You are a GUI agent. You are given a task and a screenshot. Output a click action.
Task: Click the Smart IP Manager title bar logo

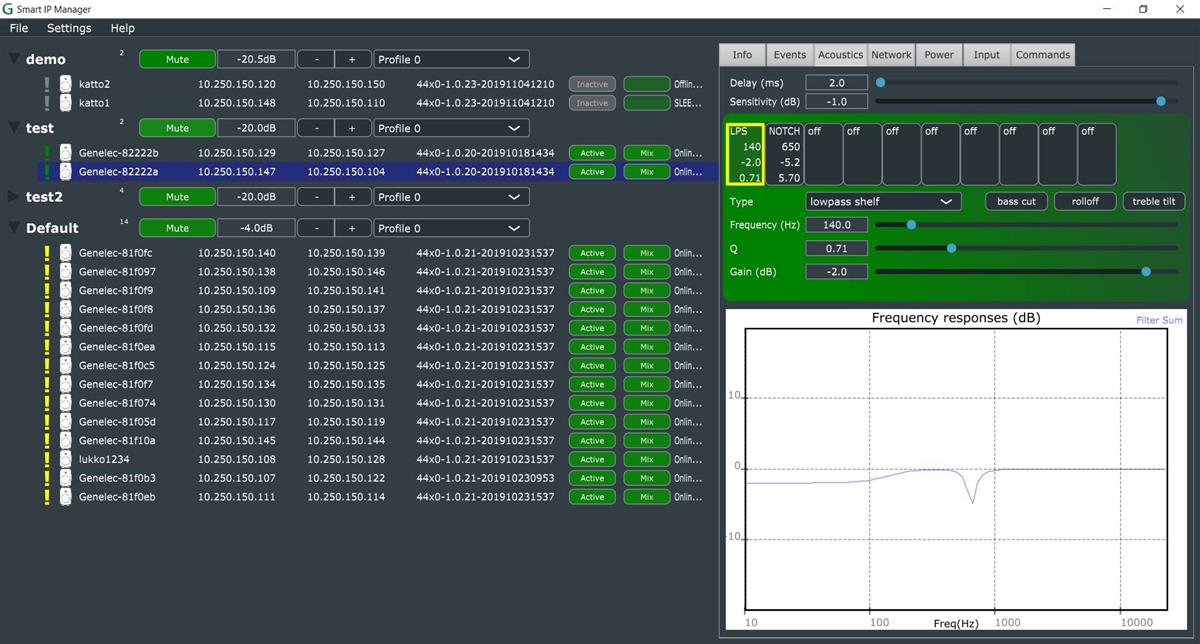pyautogui.click(x=8, y=8)
